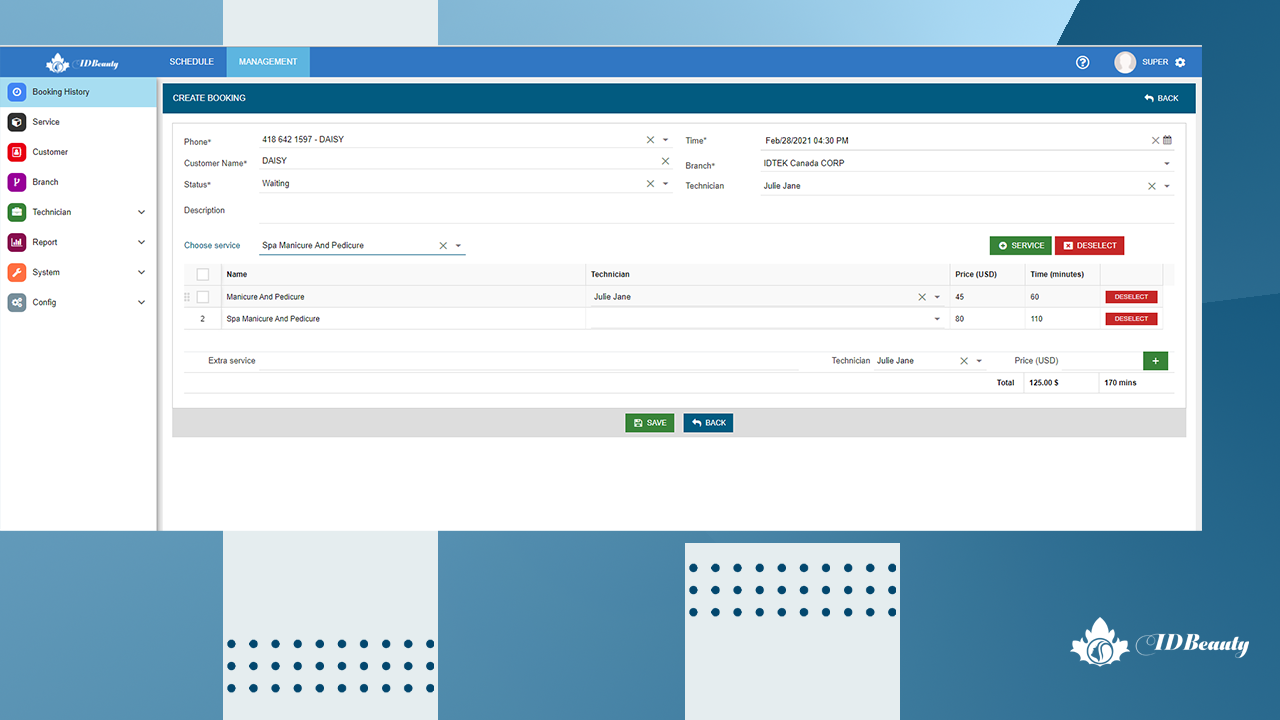Click the Customer sidebar icon

[x=16, y=152]
